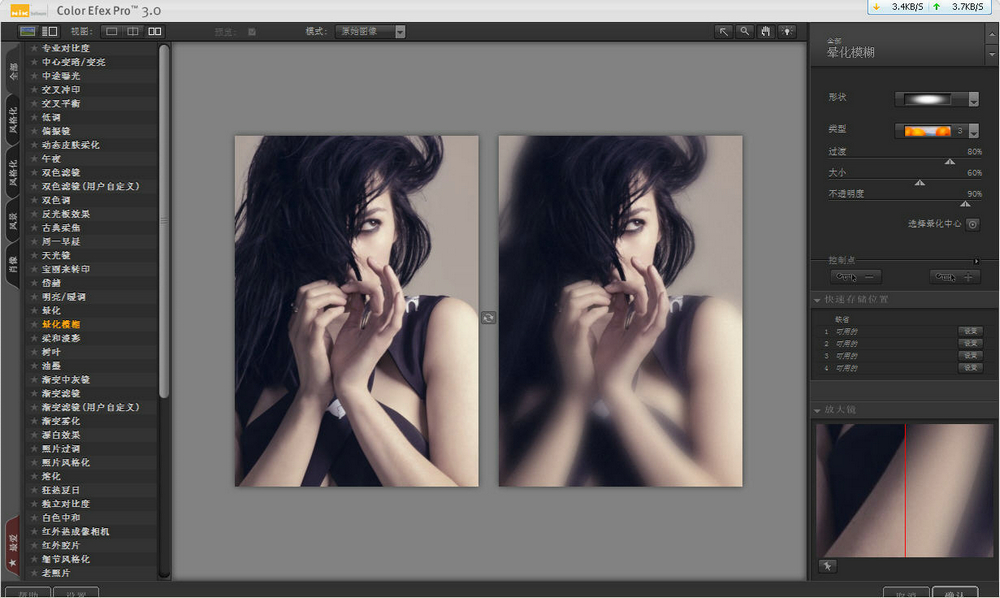Switch to side-by-side preview view
Viewport: 1000px width, 598px height.
click(x=154, y=32)
